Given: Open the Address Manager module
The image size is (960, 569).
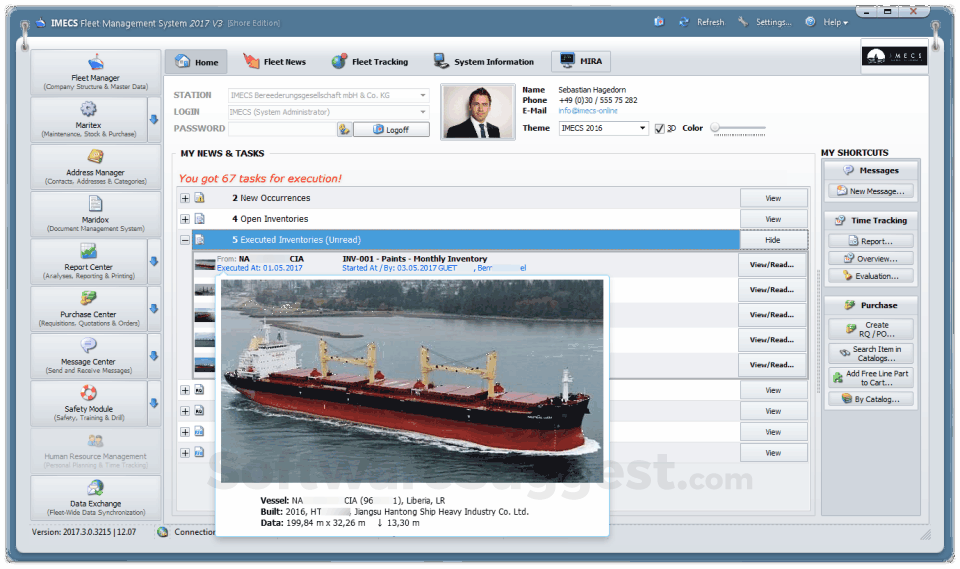Looking at the screenshot, I should point(96,167).
